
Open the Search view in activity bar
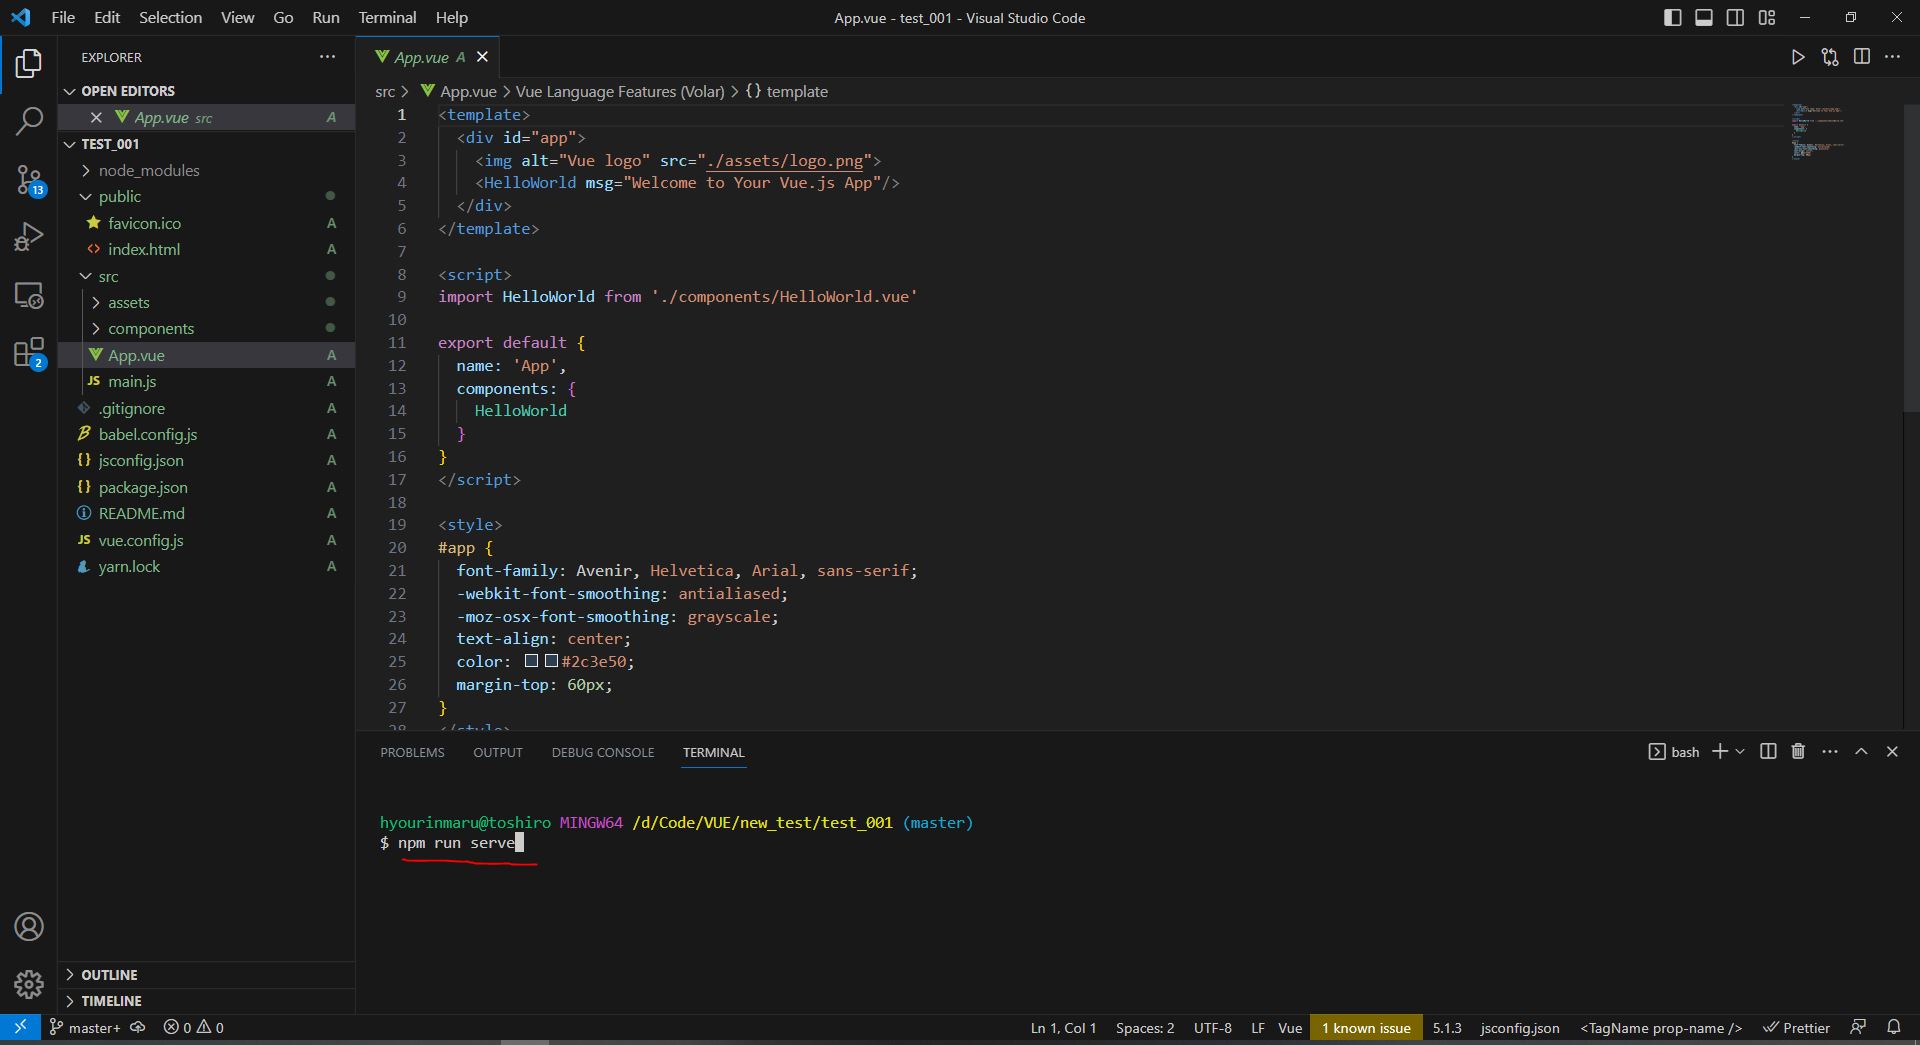pyautogui.click(x=29, y=121)
